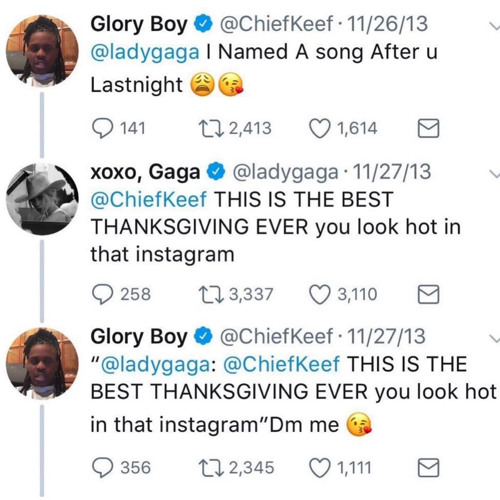Like the 'Dm me' tweet

click(320, 468)
